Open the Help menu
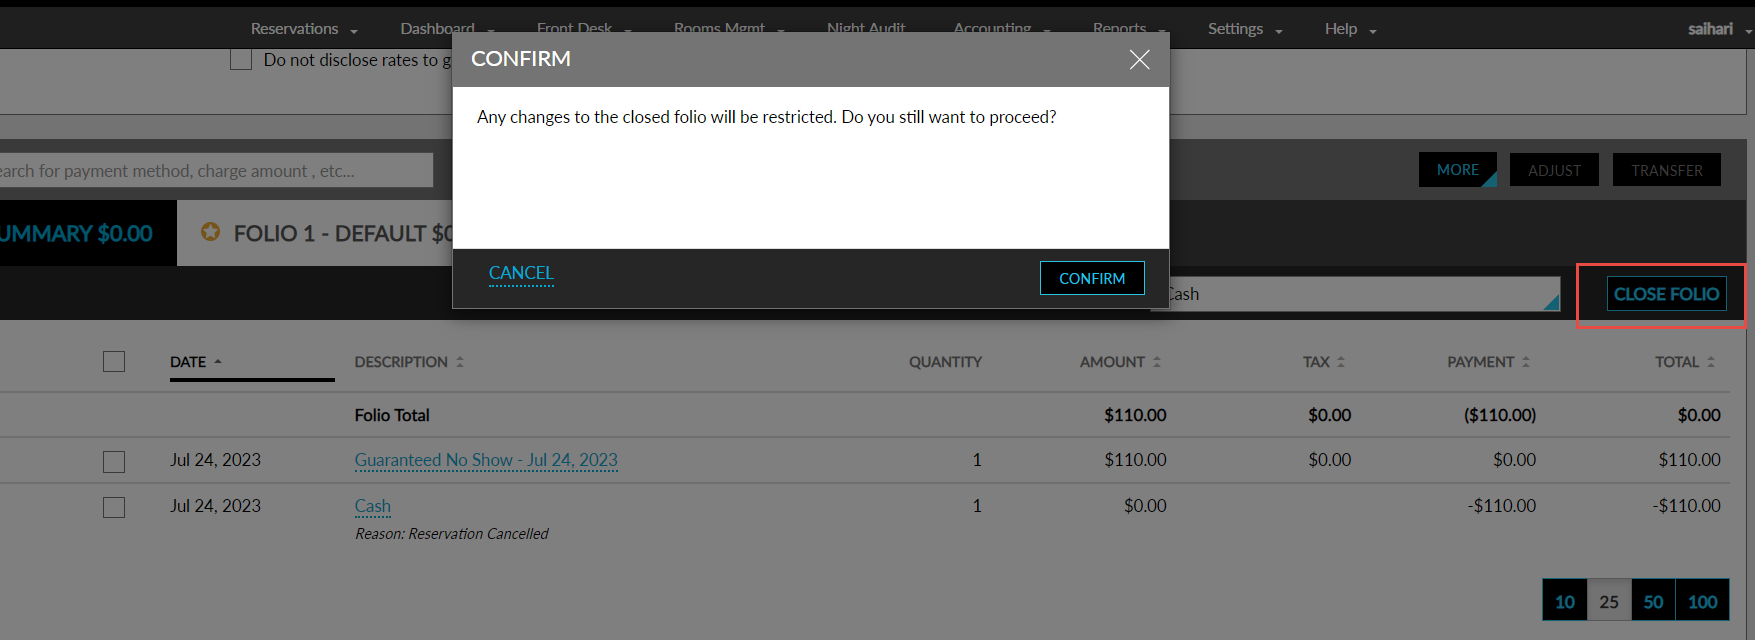Viewport: 1755px width, 640px height. [1351, 29]
